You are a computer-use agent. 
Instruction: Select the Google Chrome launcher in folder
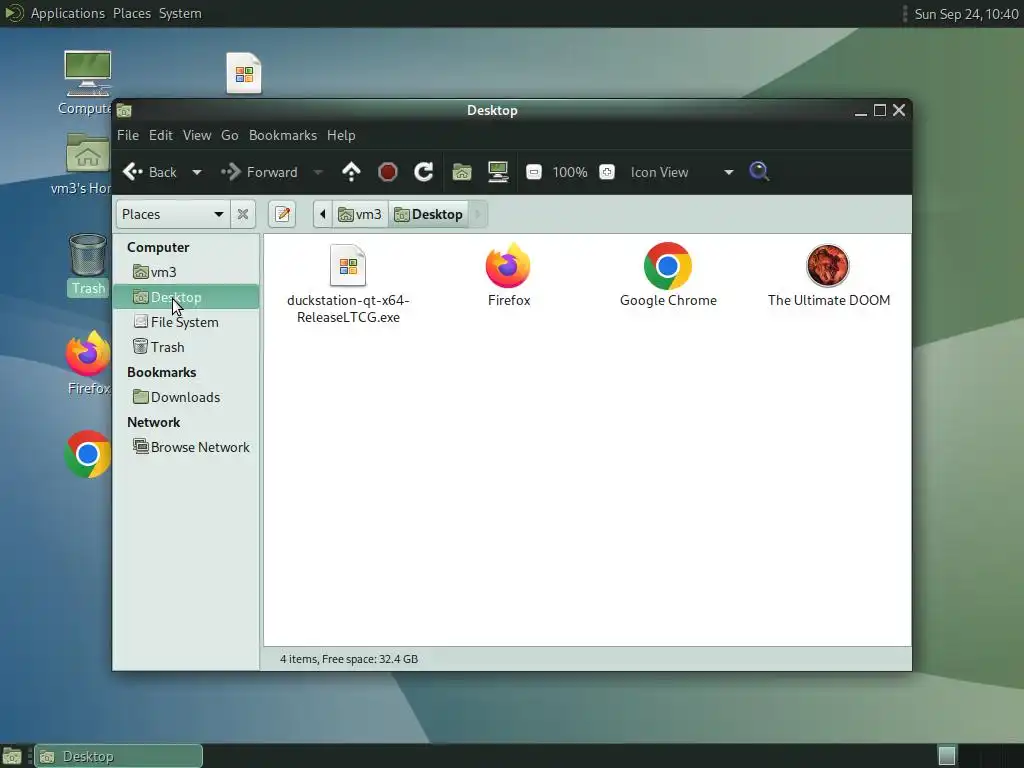tap(667, 266)
